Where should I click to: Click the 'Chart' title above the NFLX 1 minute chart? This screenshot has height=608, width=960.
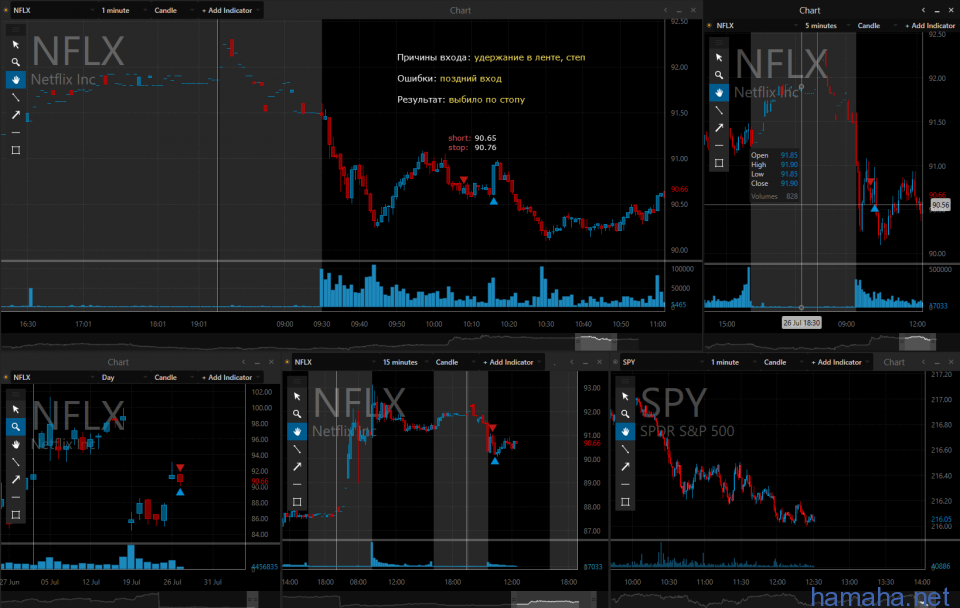[460, 10]
